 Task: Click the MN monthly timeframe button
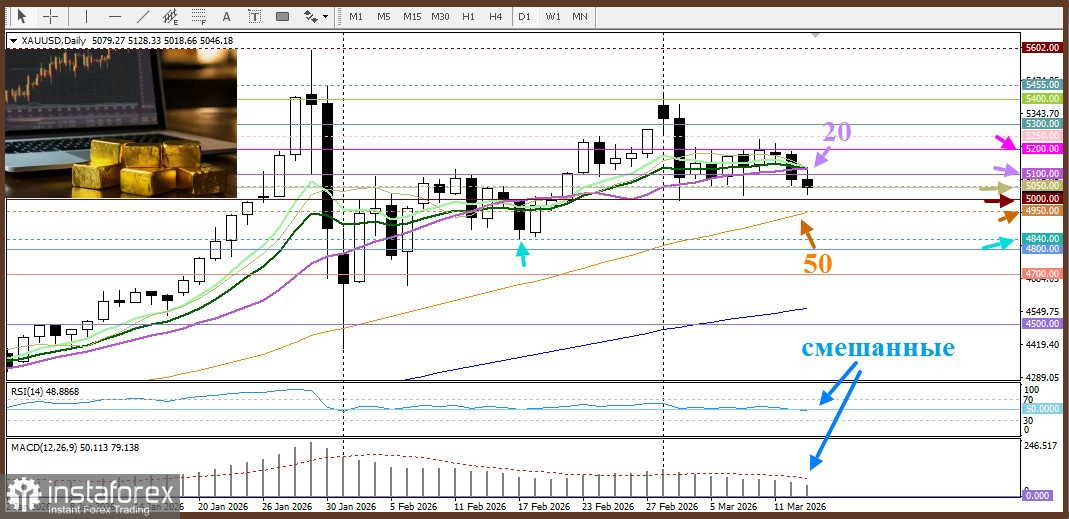(x=579, y=16)
